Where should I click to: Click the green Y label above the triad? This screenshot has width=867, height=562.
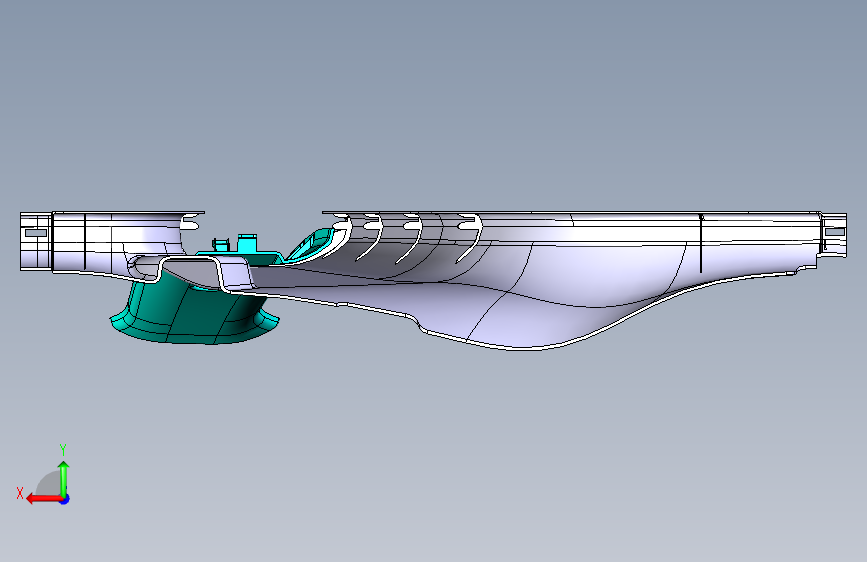(x=63, y=450)
